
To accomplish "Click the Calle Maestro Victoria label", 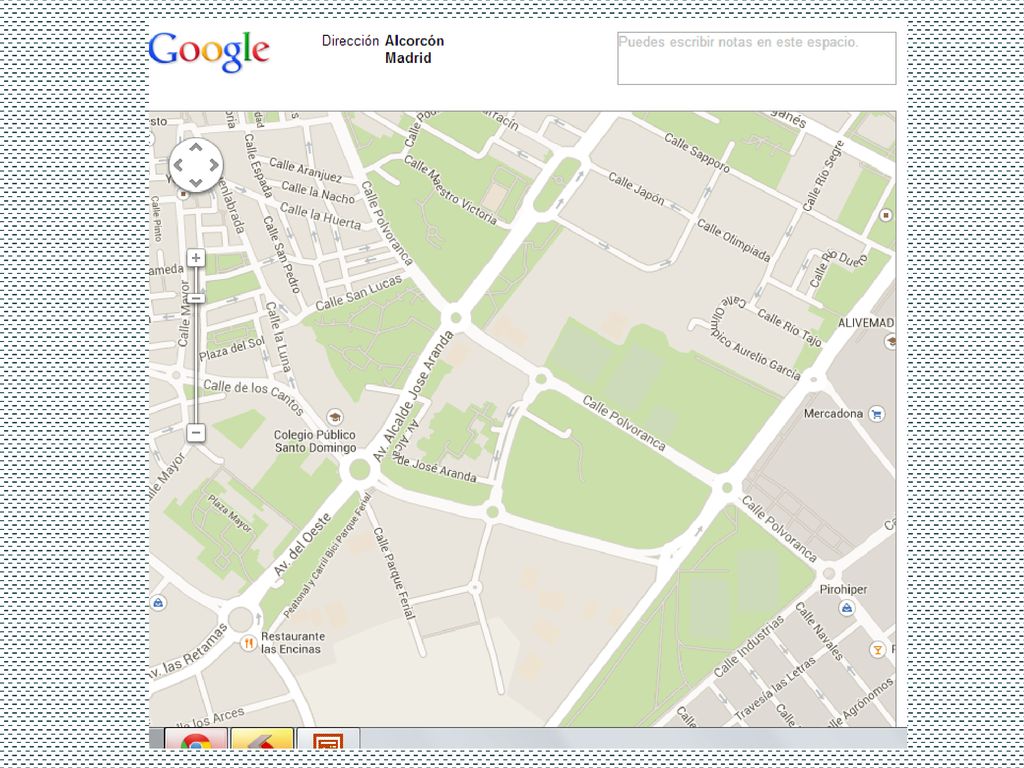I will coord(450,190).
